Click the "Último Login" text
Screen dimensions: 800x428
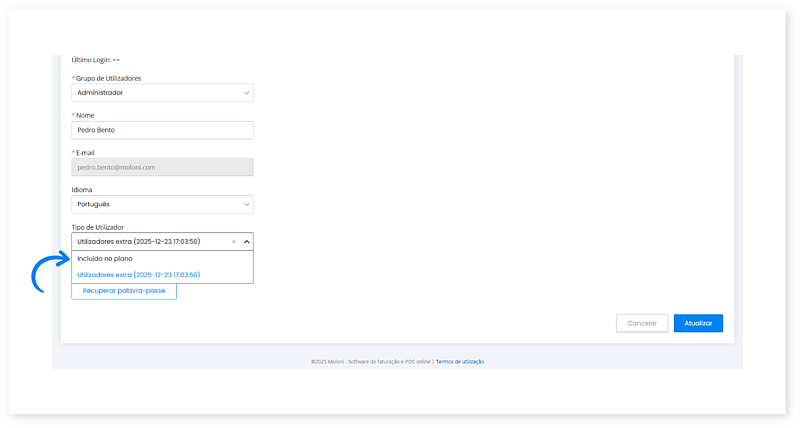click(95, 60)
